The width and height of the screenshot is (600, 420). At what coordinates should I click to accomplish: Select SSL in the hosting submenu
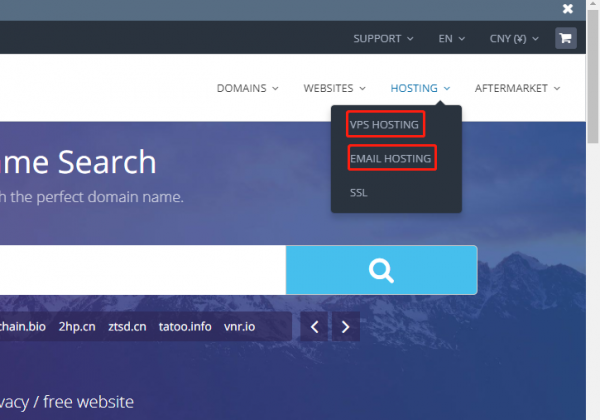point(359,192)
